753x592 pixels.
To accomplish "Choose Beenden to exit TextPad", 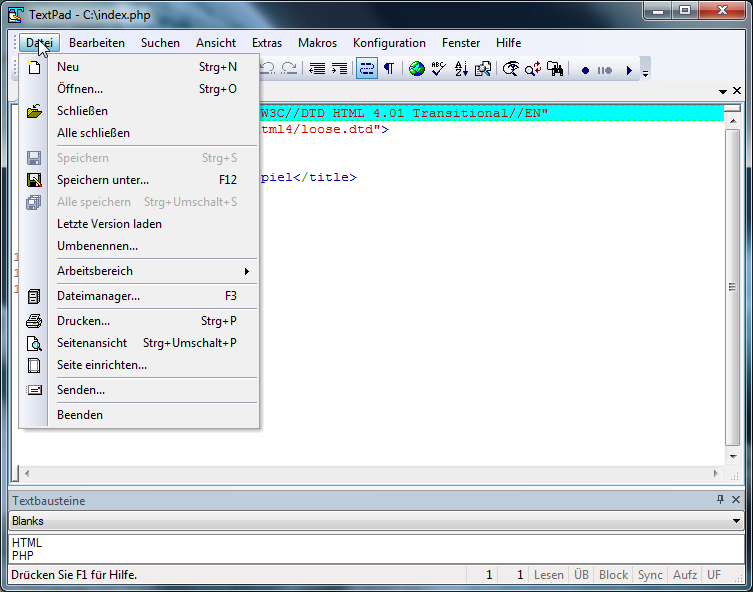I will point(139,415).
